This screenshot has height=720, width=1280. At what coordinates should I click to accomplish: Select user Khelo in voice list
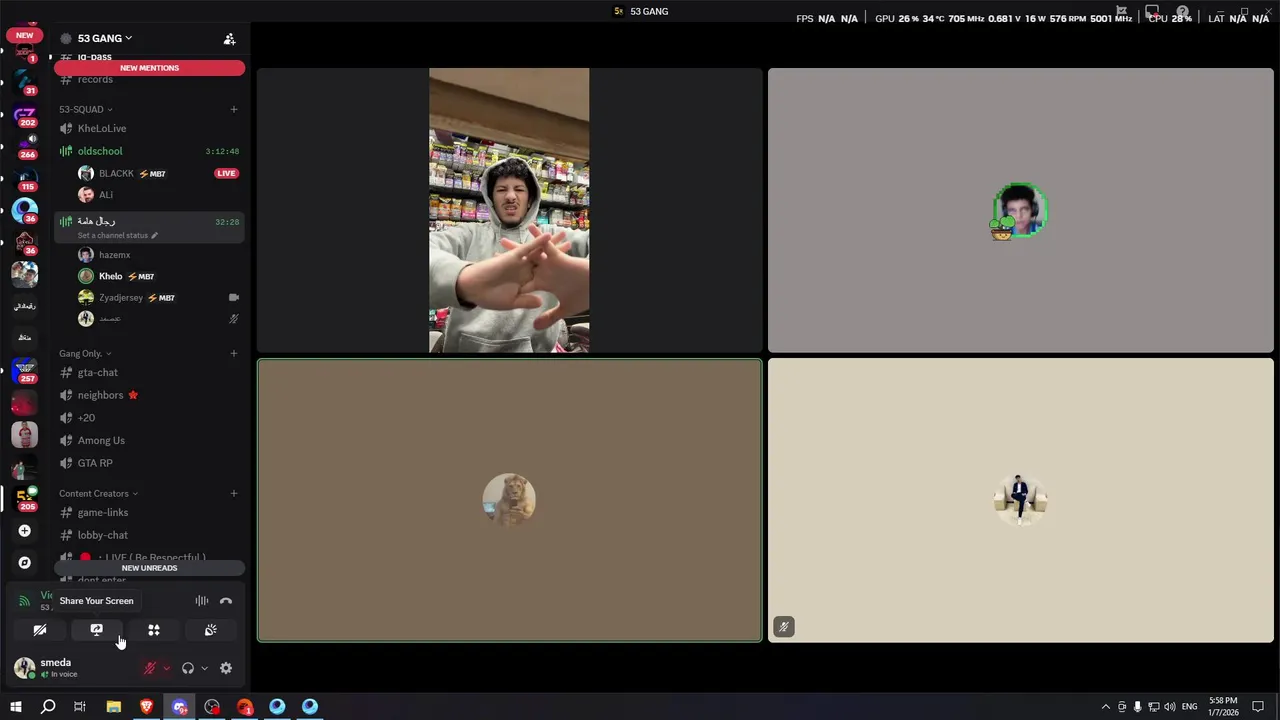(x=110, y=276)
